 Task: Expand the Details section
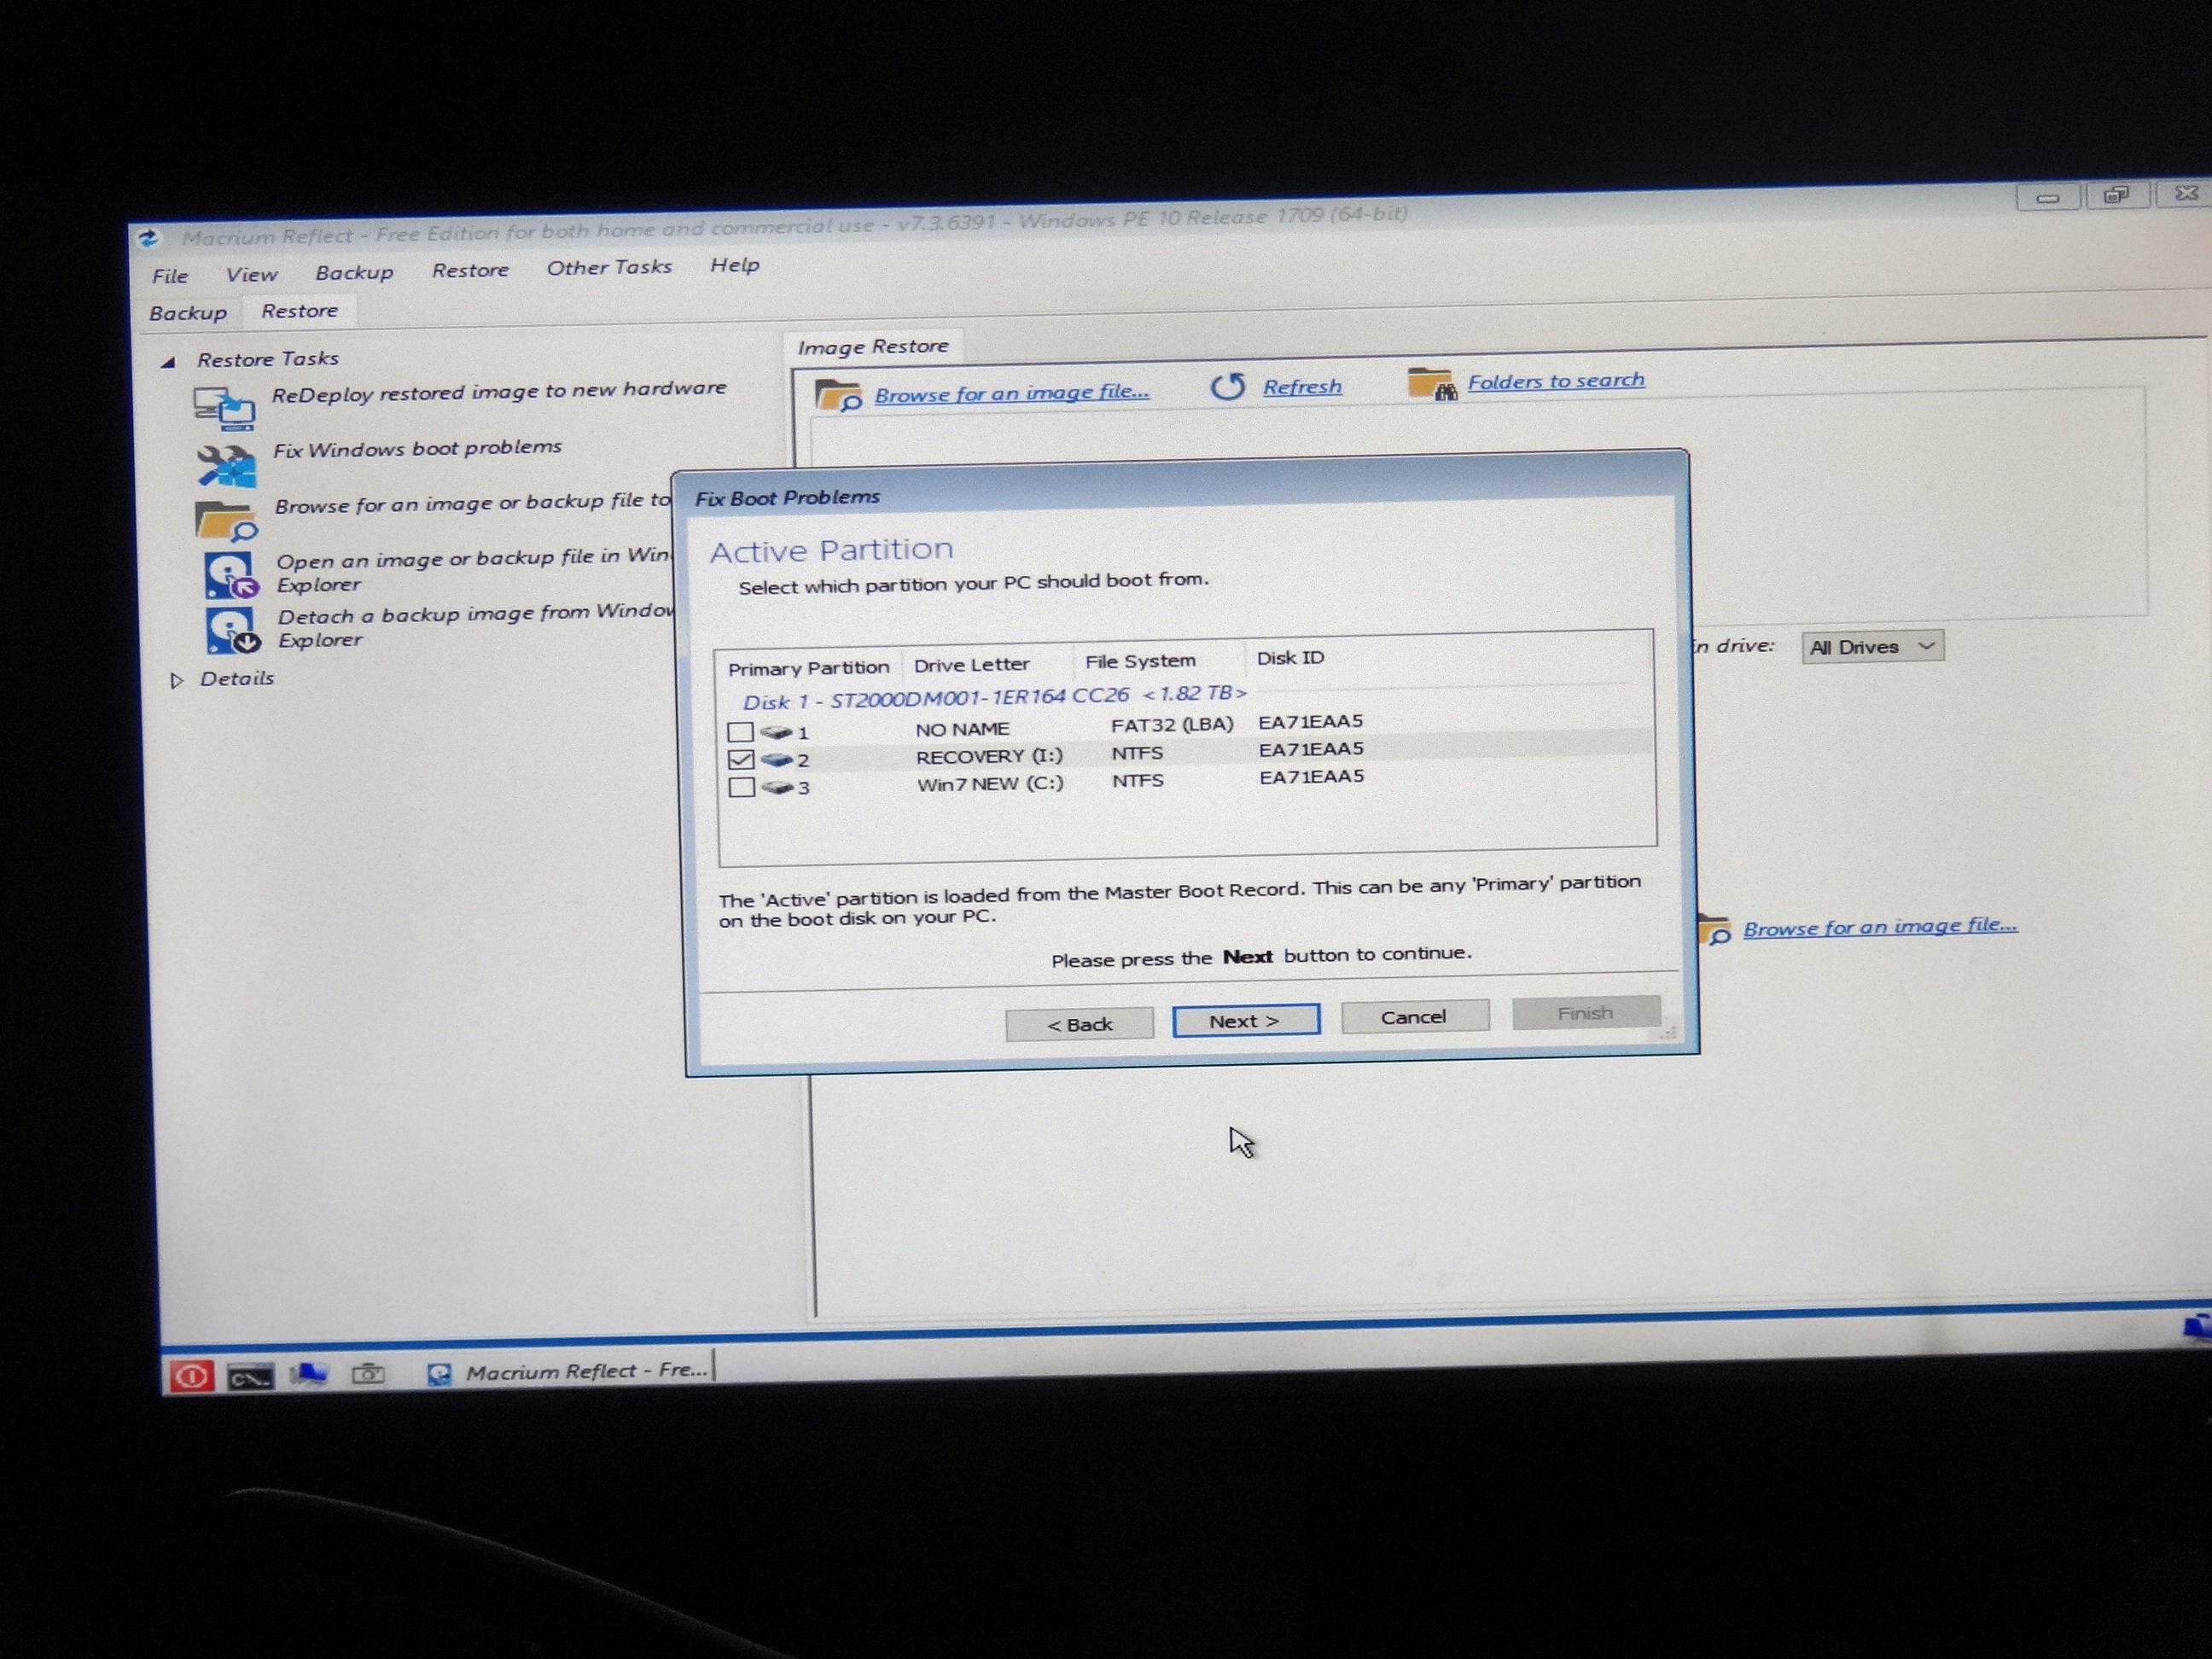point(177,681)
